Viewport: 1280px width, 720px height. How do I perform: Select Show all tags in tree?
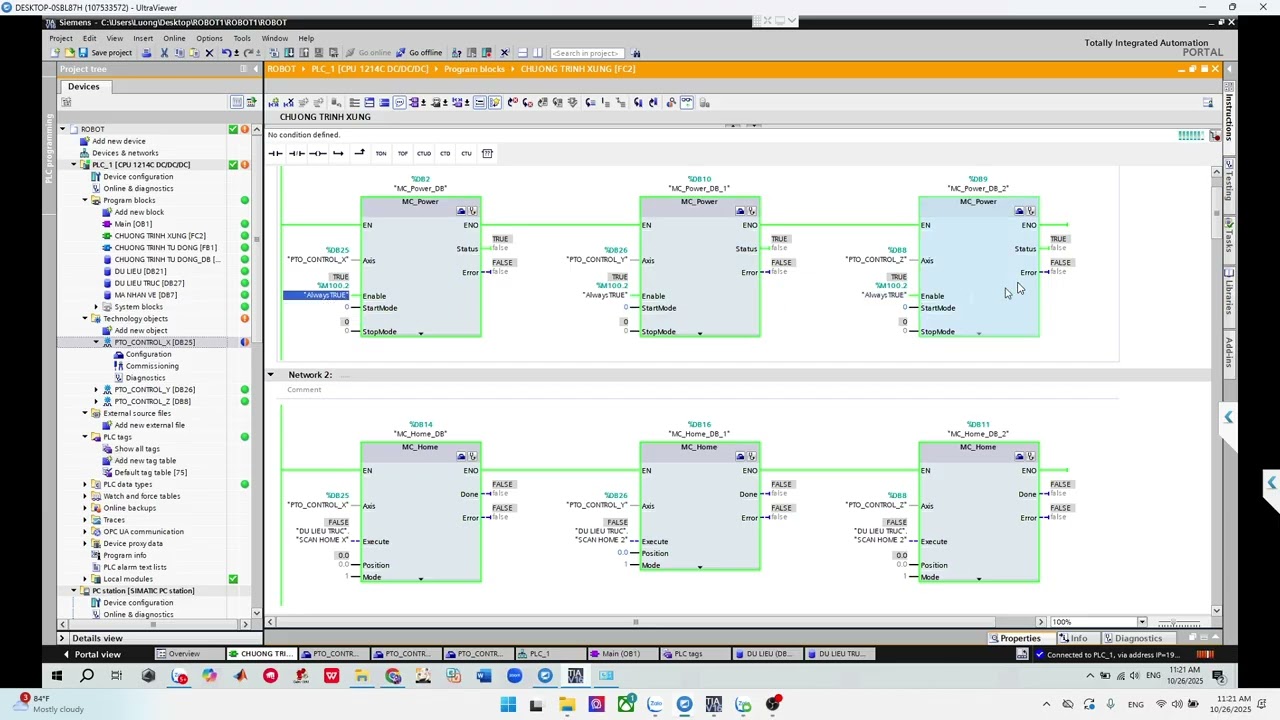click(137, 449)
